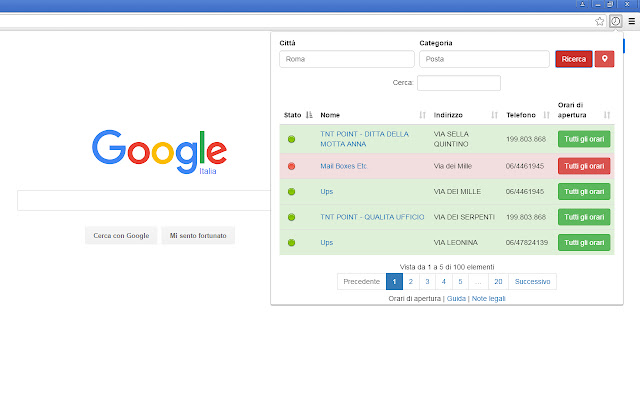Click Vista da 1 a 5 status text
The image size is (640, 400).
(x=447, y=267)
